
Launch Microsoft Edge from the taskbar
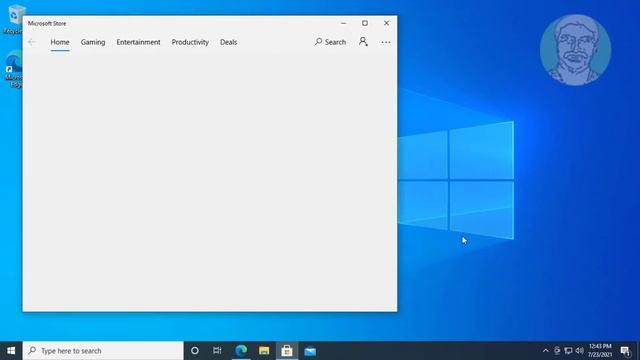point(241,351)
